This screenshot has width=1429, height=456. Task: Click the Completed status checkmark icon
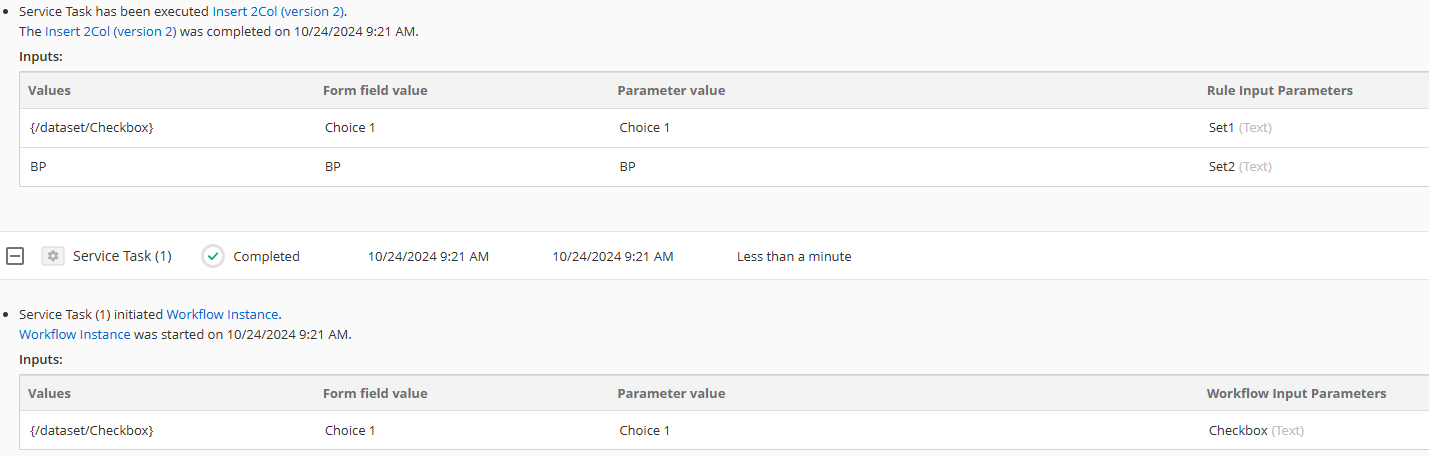pyautogui.click(x=213, y=256)
